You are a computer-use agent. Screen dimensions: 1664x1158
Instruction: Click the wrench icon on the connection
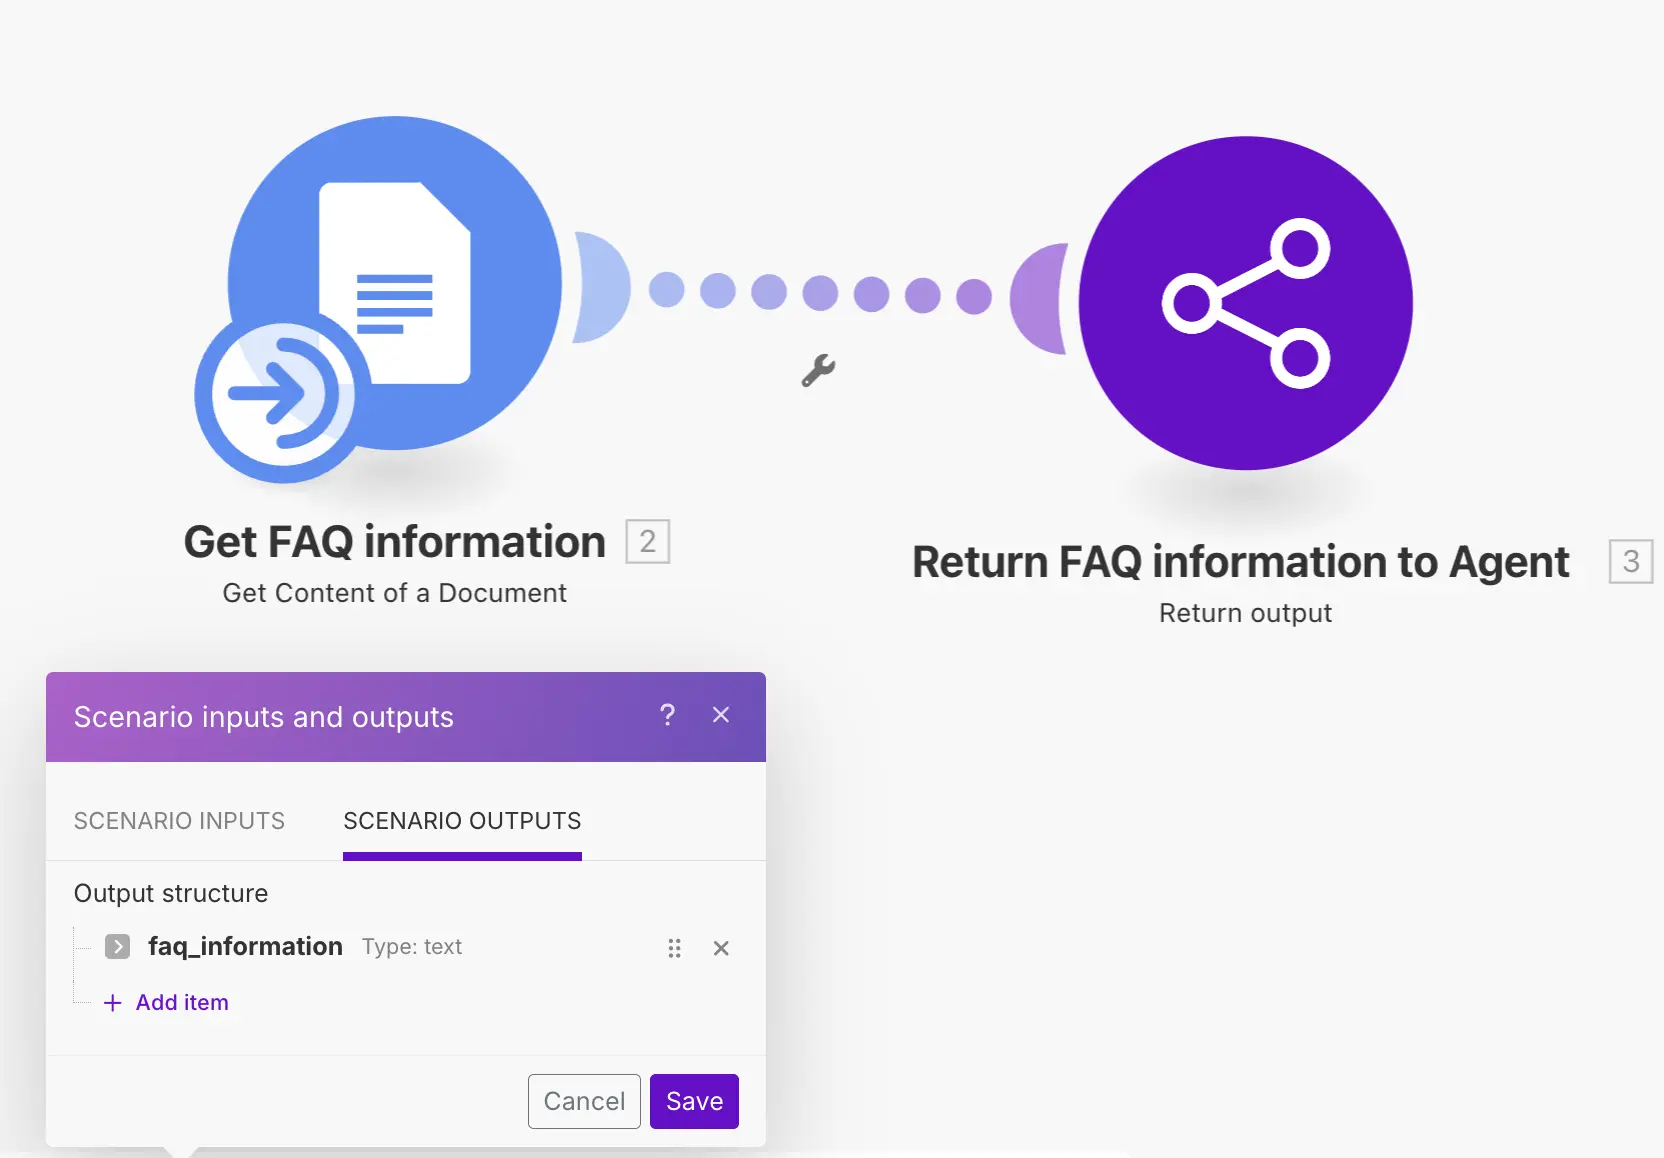pyautogui.click(x=818, y=370)
